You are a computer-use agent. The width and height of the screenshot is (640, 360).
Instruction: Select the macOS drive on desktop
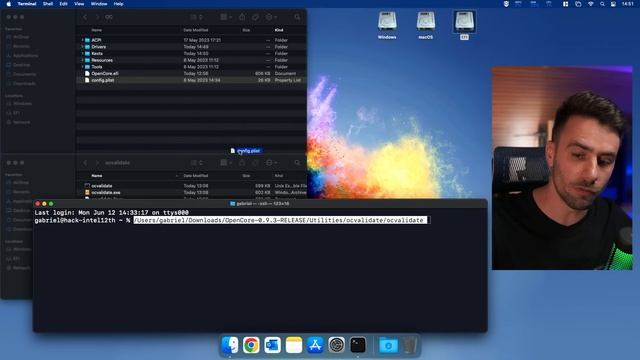click(x=425, y=25)
